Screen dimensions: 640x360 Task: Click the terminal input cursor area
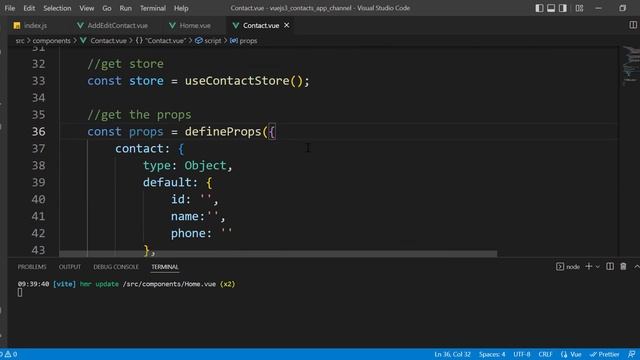[x=20, y=292]
